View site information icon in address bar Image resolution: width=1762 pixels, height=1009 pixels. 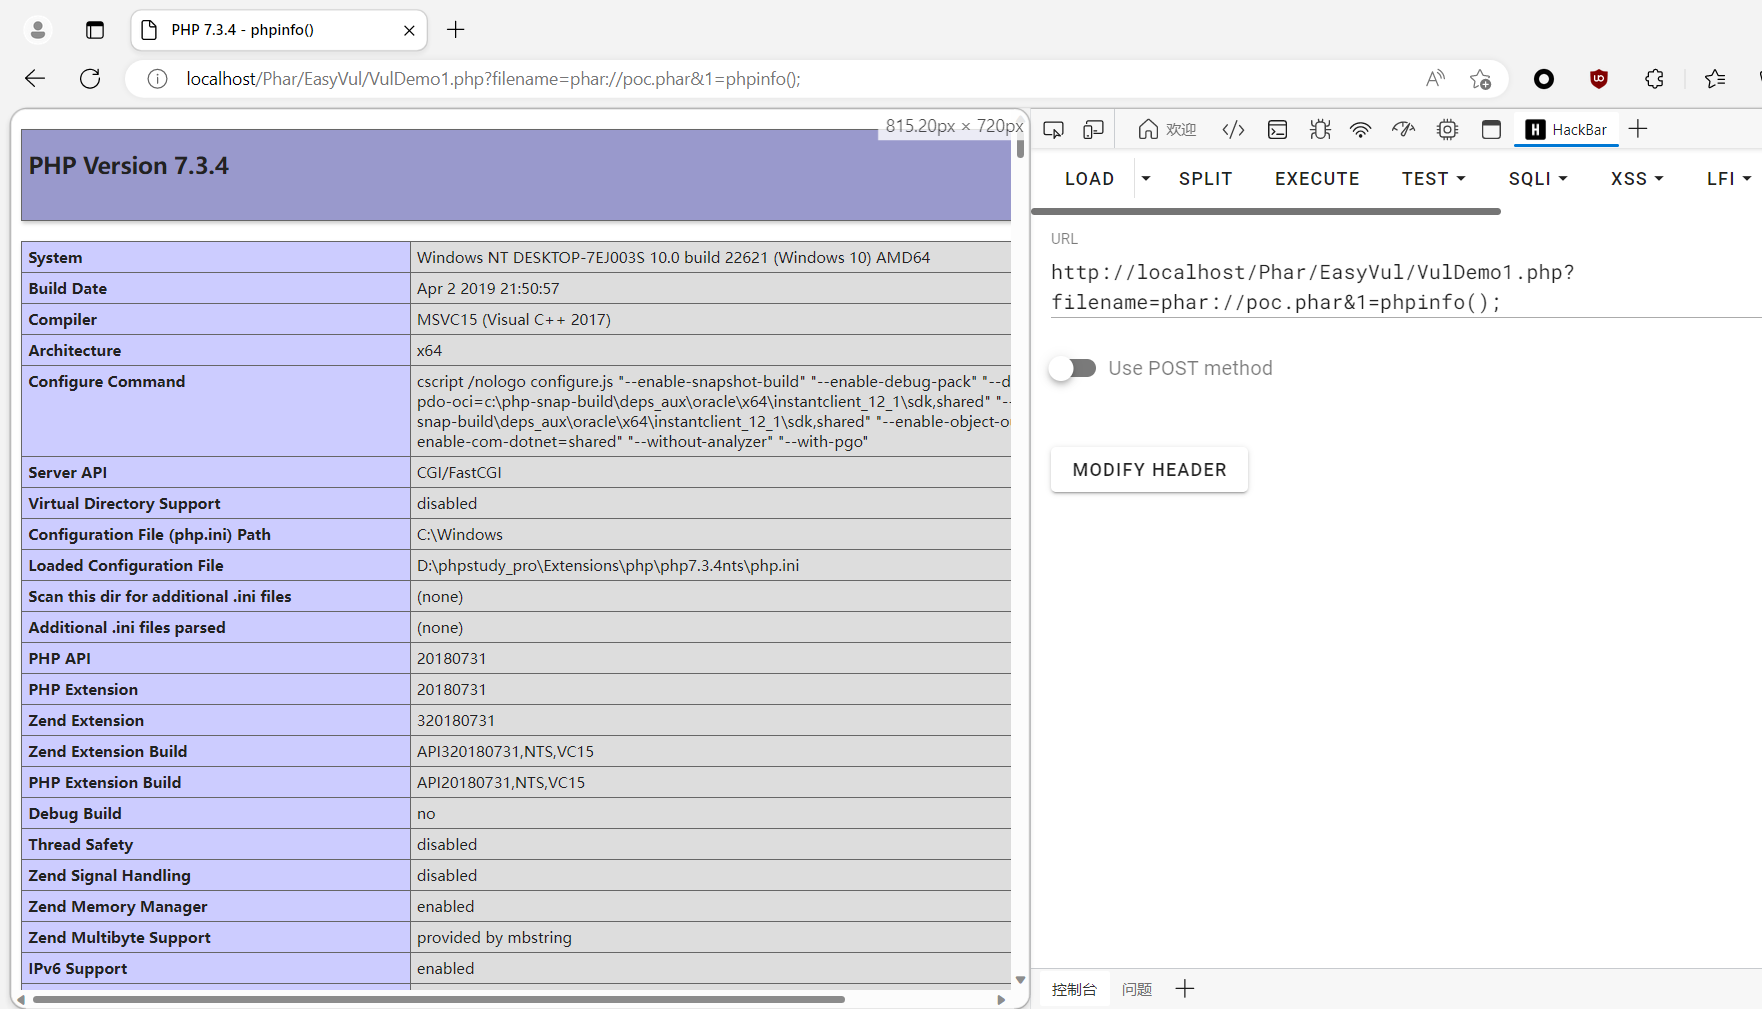tap(157, 79)
